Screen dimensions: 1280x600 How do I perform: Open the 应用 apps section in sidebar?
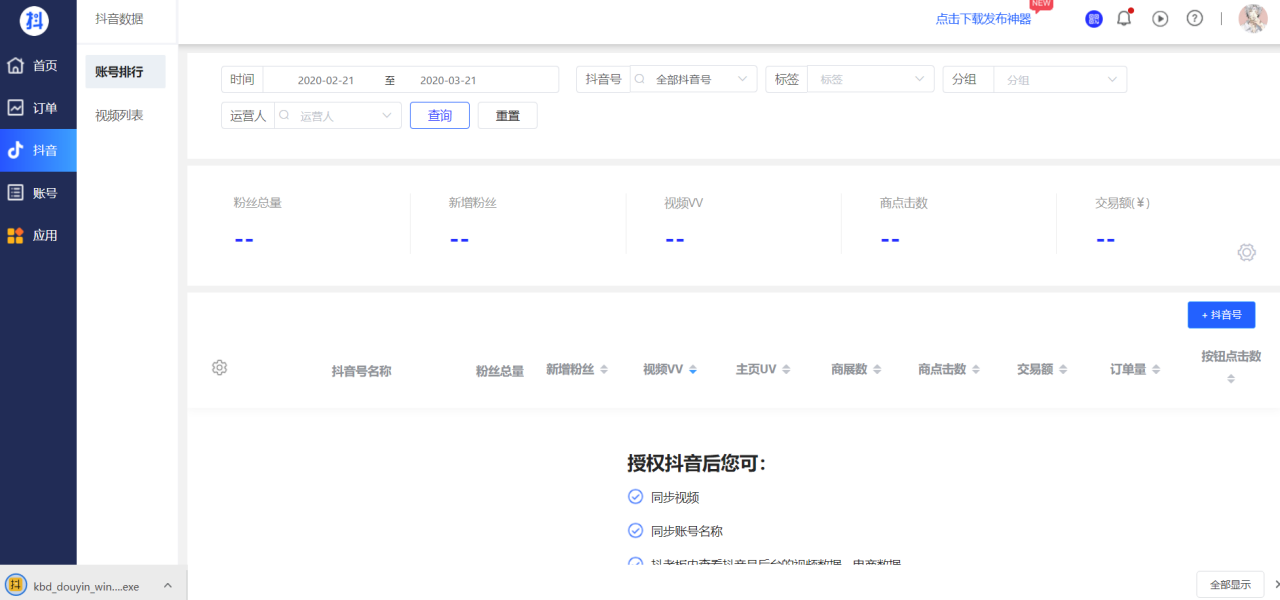point(38,235)
